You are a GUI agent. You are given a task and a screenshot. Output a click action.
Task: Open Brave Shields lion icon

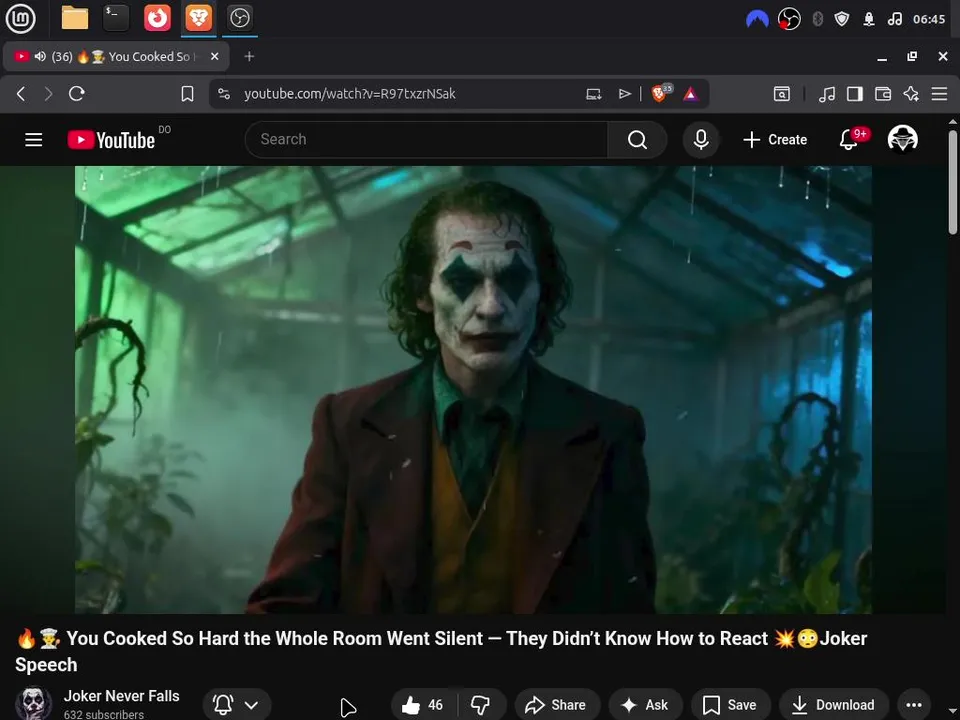pyautogui.click(x=661, y=93)
